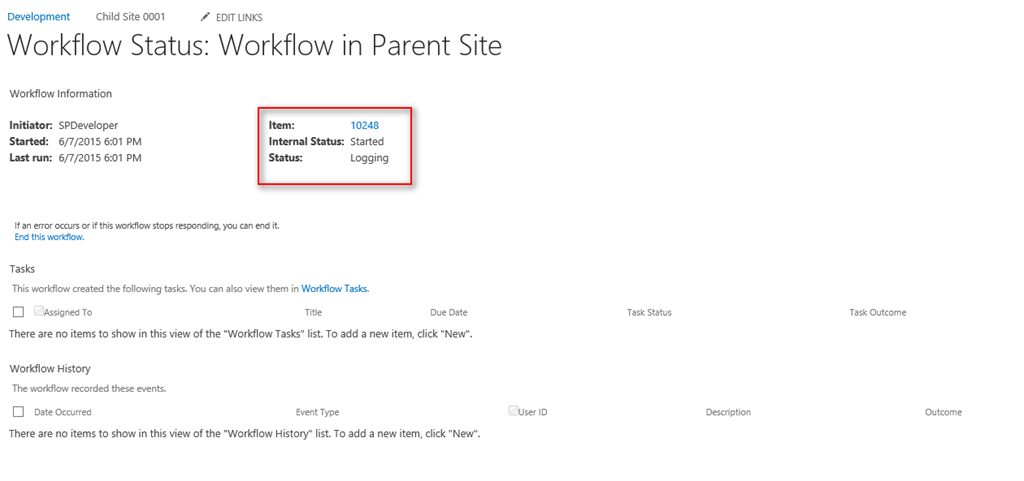The image size is (1024, 481).
Task: Click the small icon before User ID
Action: 513,410
